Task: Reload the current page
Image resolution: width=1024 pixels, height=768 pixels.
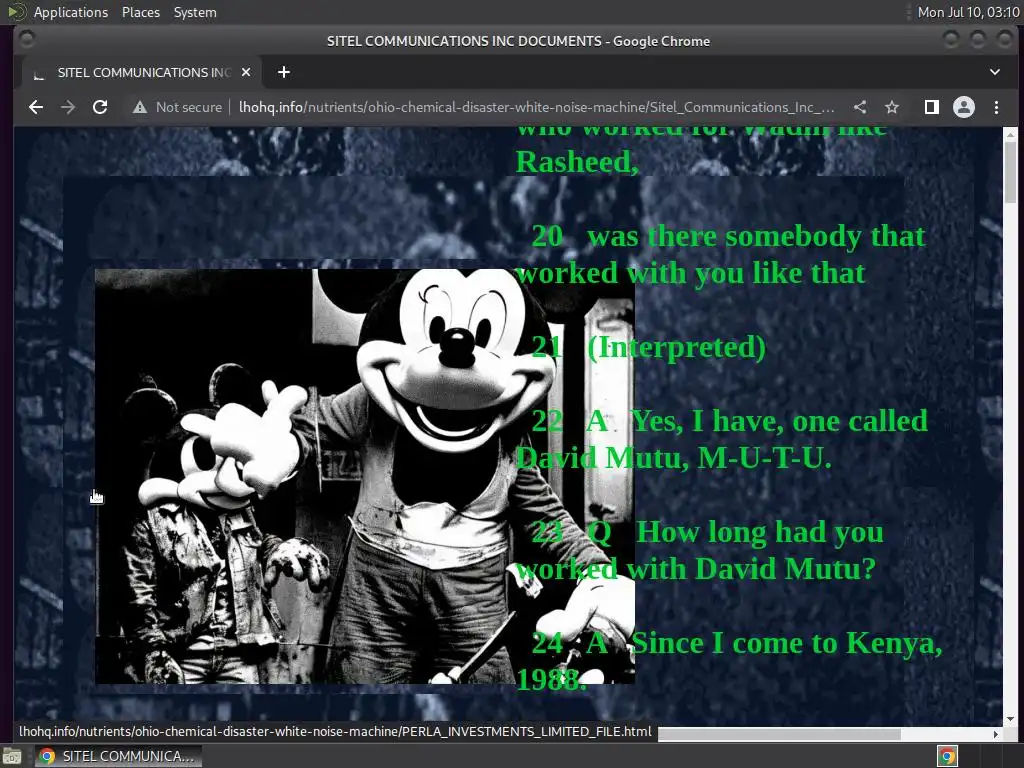Action: 100,107
